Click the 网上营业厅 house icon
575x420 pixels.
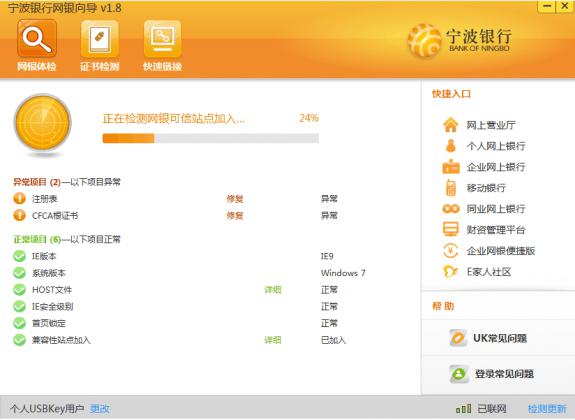pos(451,125)
